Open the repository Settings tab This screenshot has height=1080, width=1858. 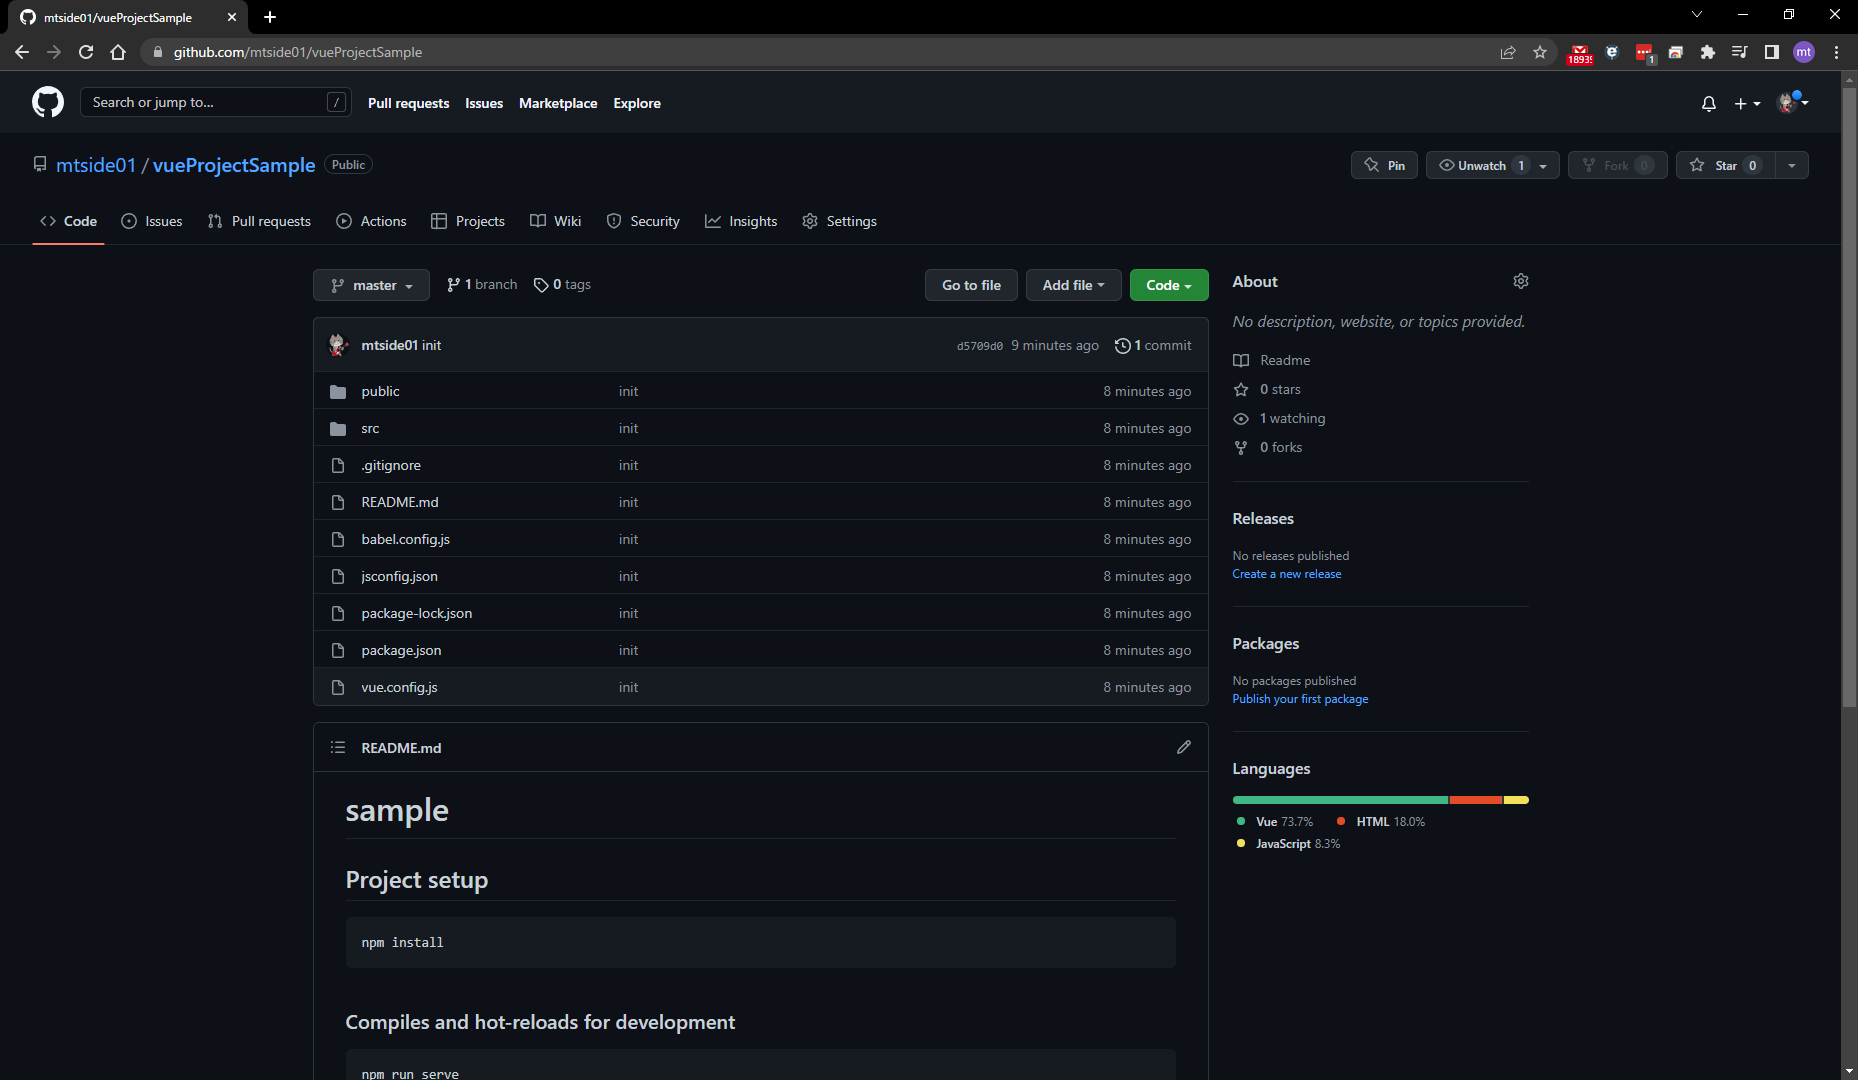coord(839,221)
